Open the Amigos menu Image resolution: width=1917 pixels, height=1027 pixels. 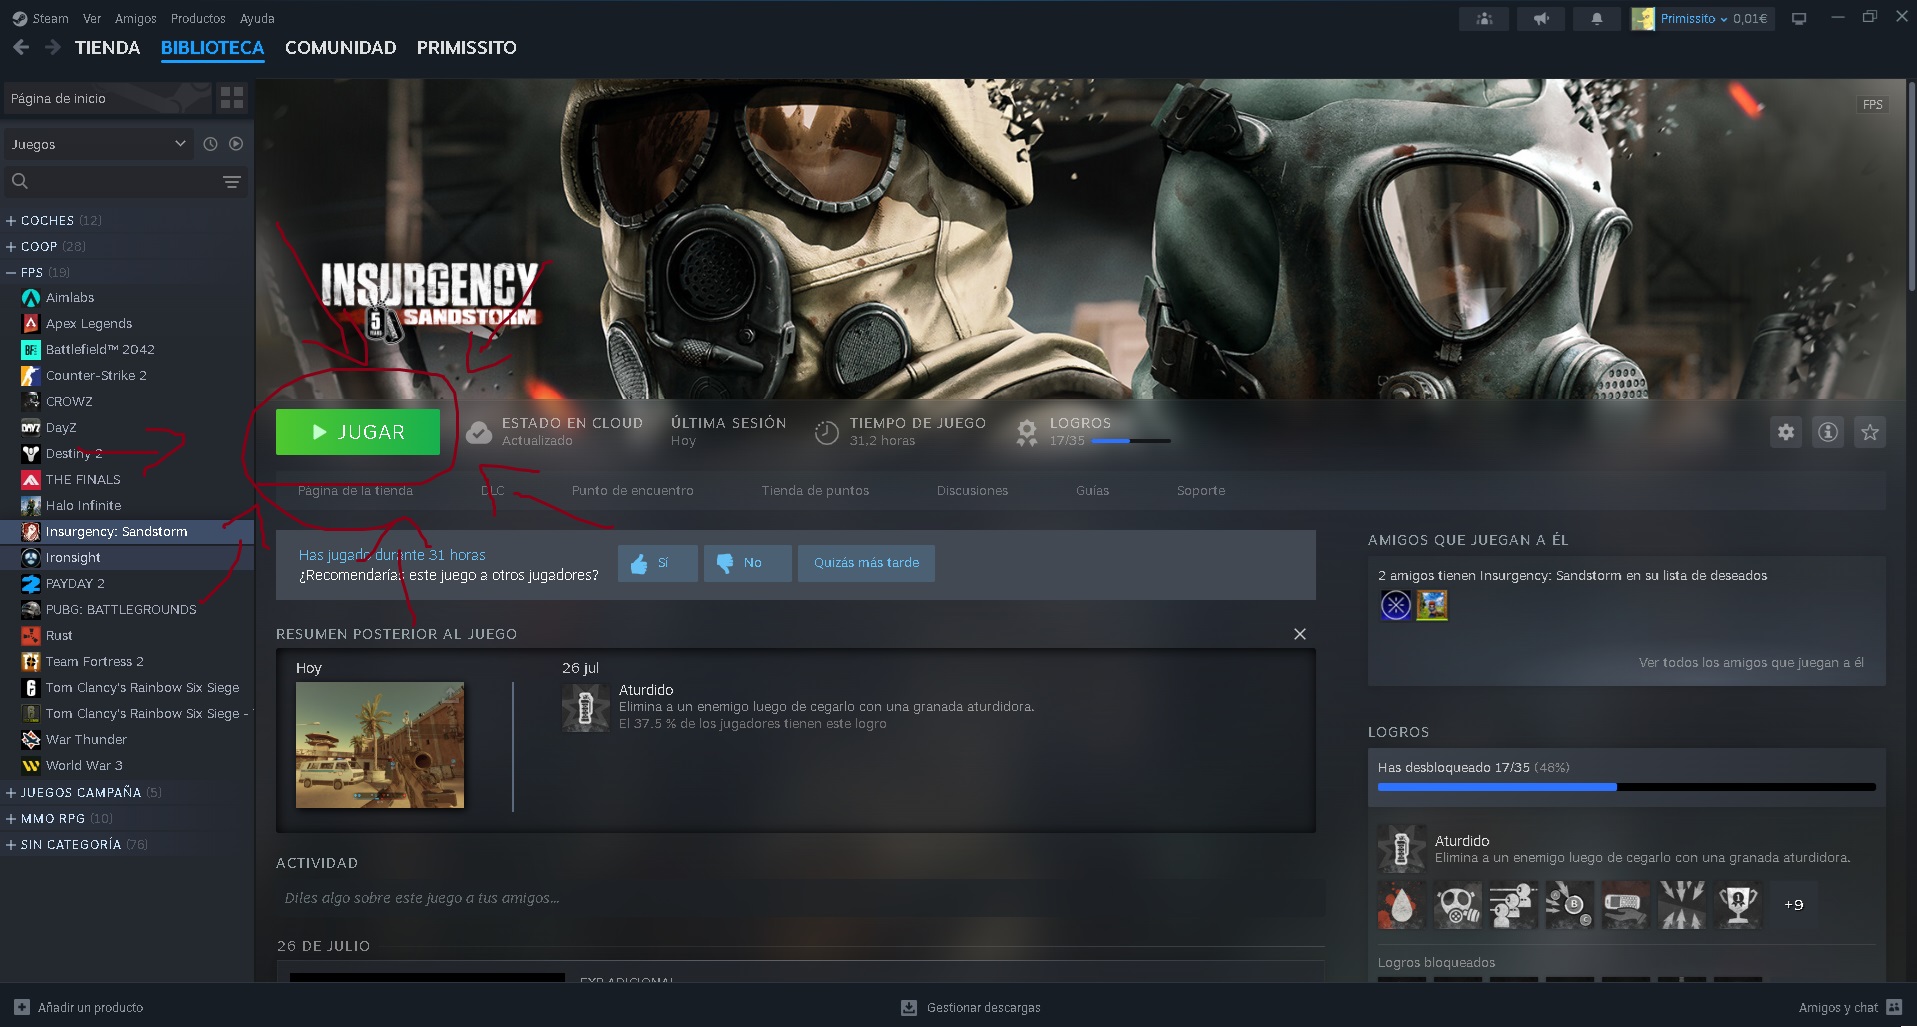pyautogui.click(x=136, y=18)
